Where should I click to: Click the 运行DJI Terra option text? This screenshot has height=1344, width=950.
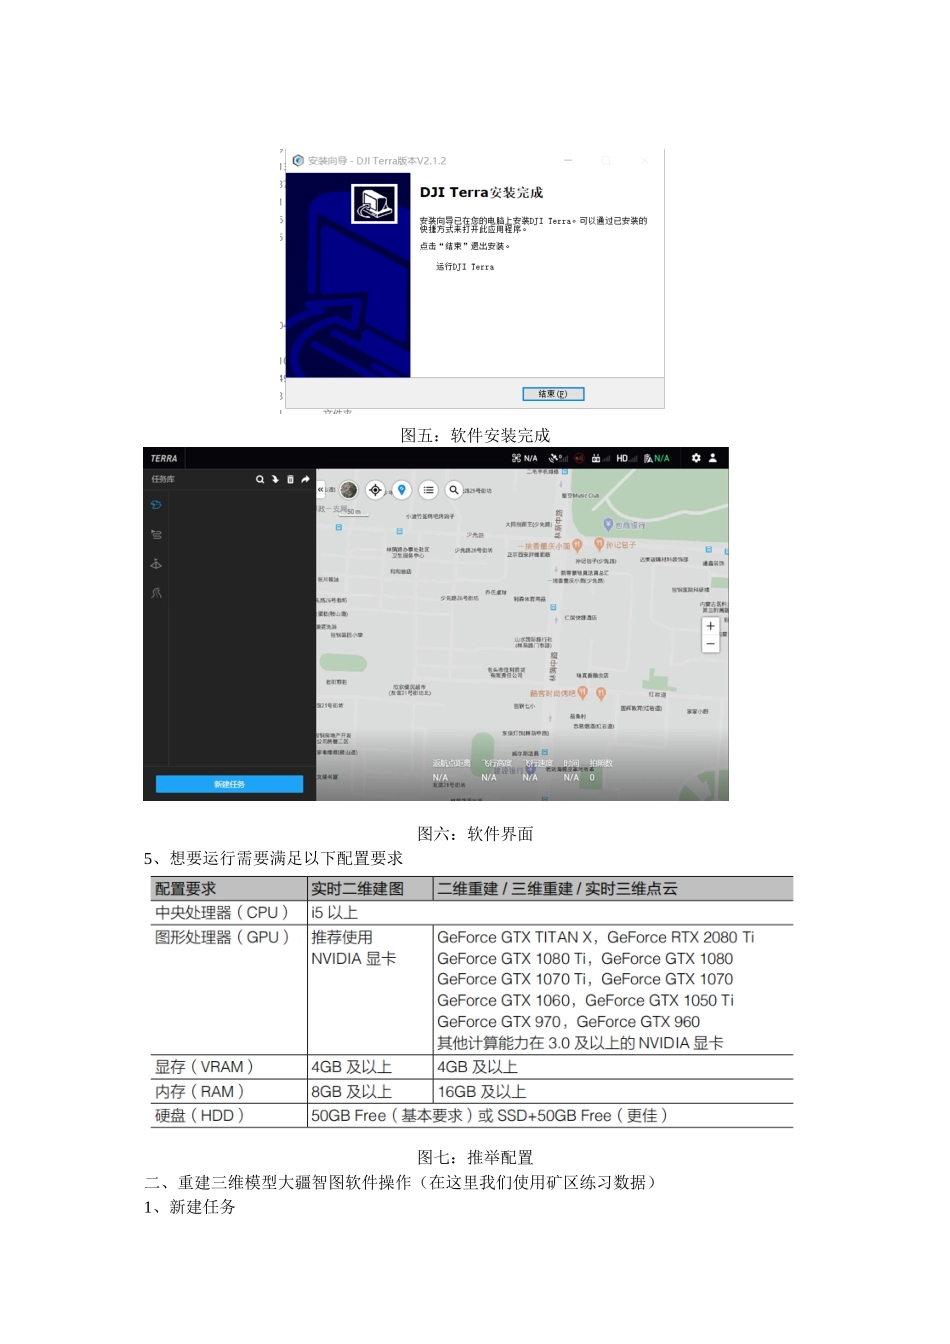pyautogui.click(x=465, y=267)
